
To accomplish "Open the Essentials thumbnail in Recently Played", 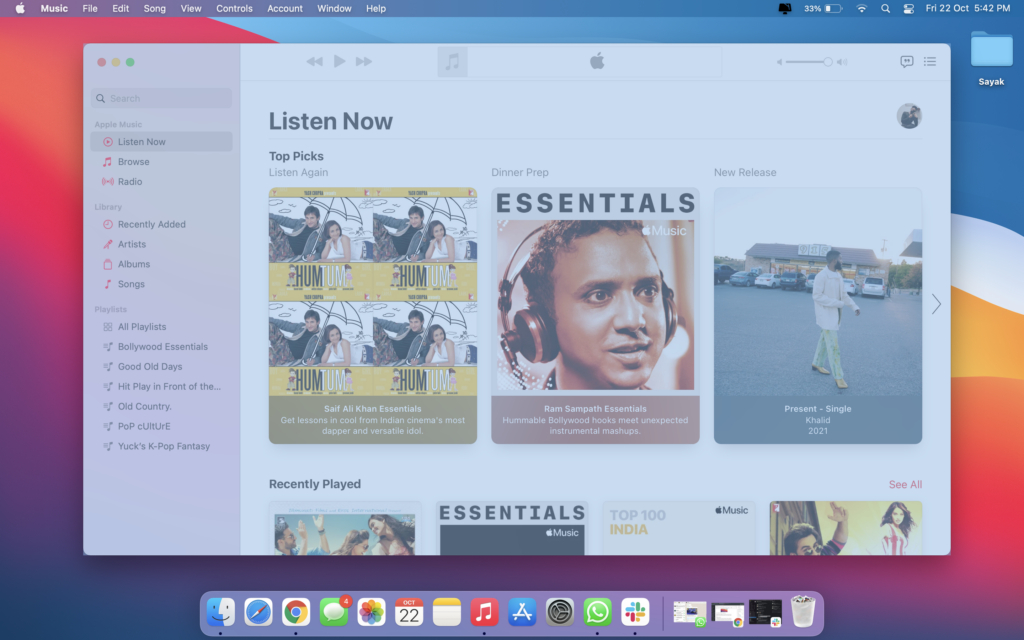I will pyautogui.click(x=512, y=528).
